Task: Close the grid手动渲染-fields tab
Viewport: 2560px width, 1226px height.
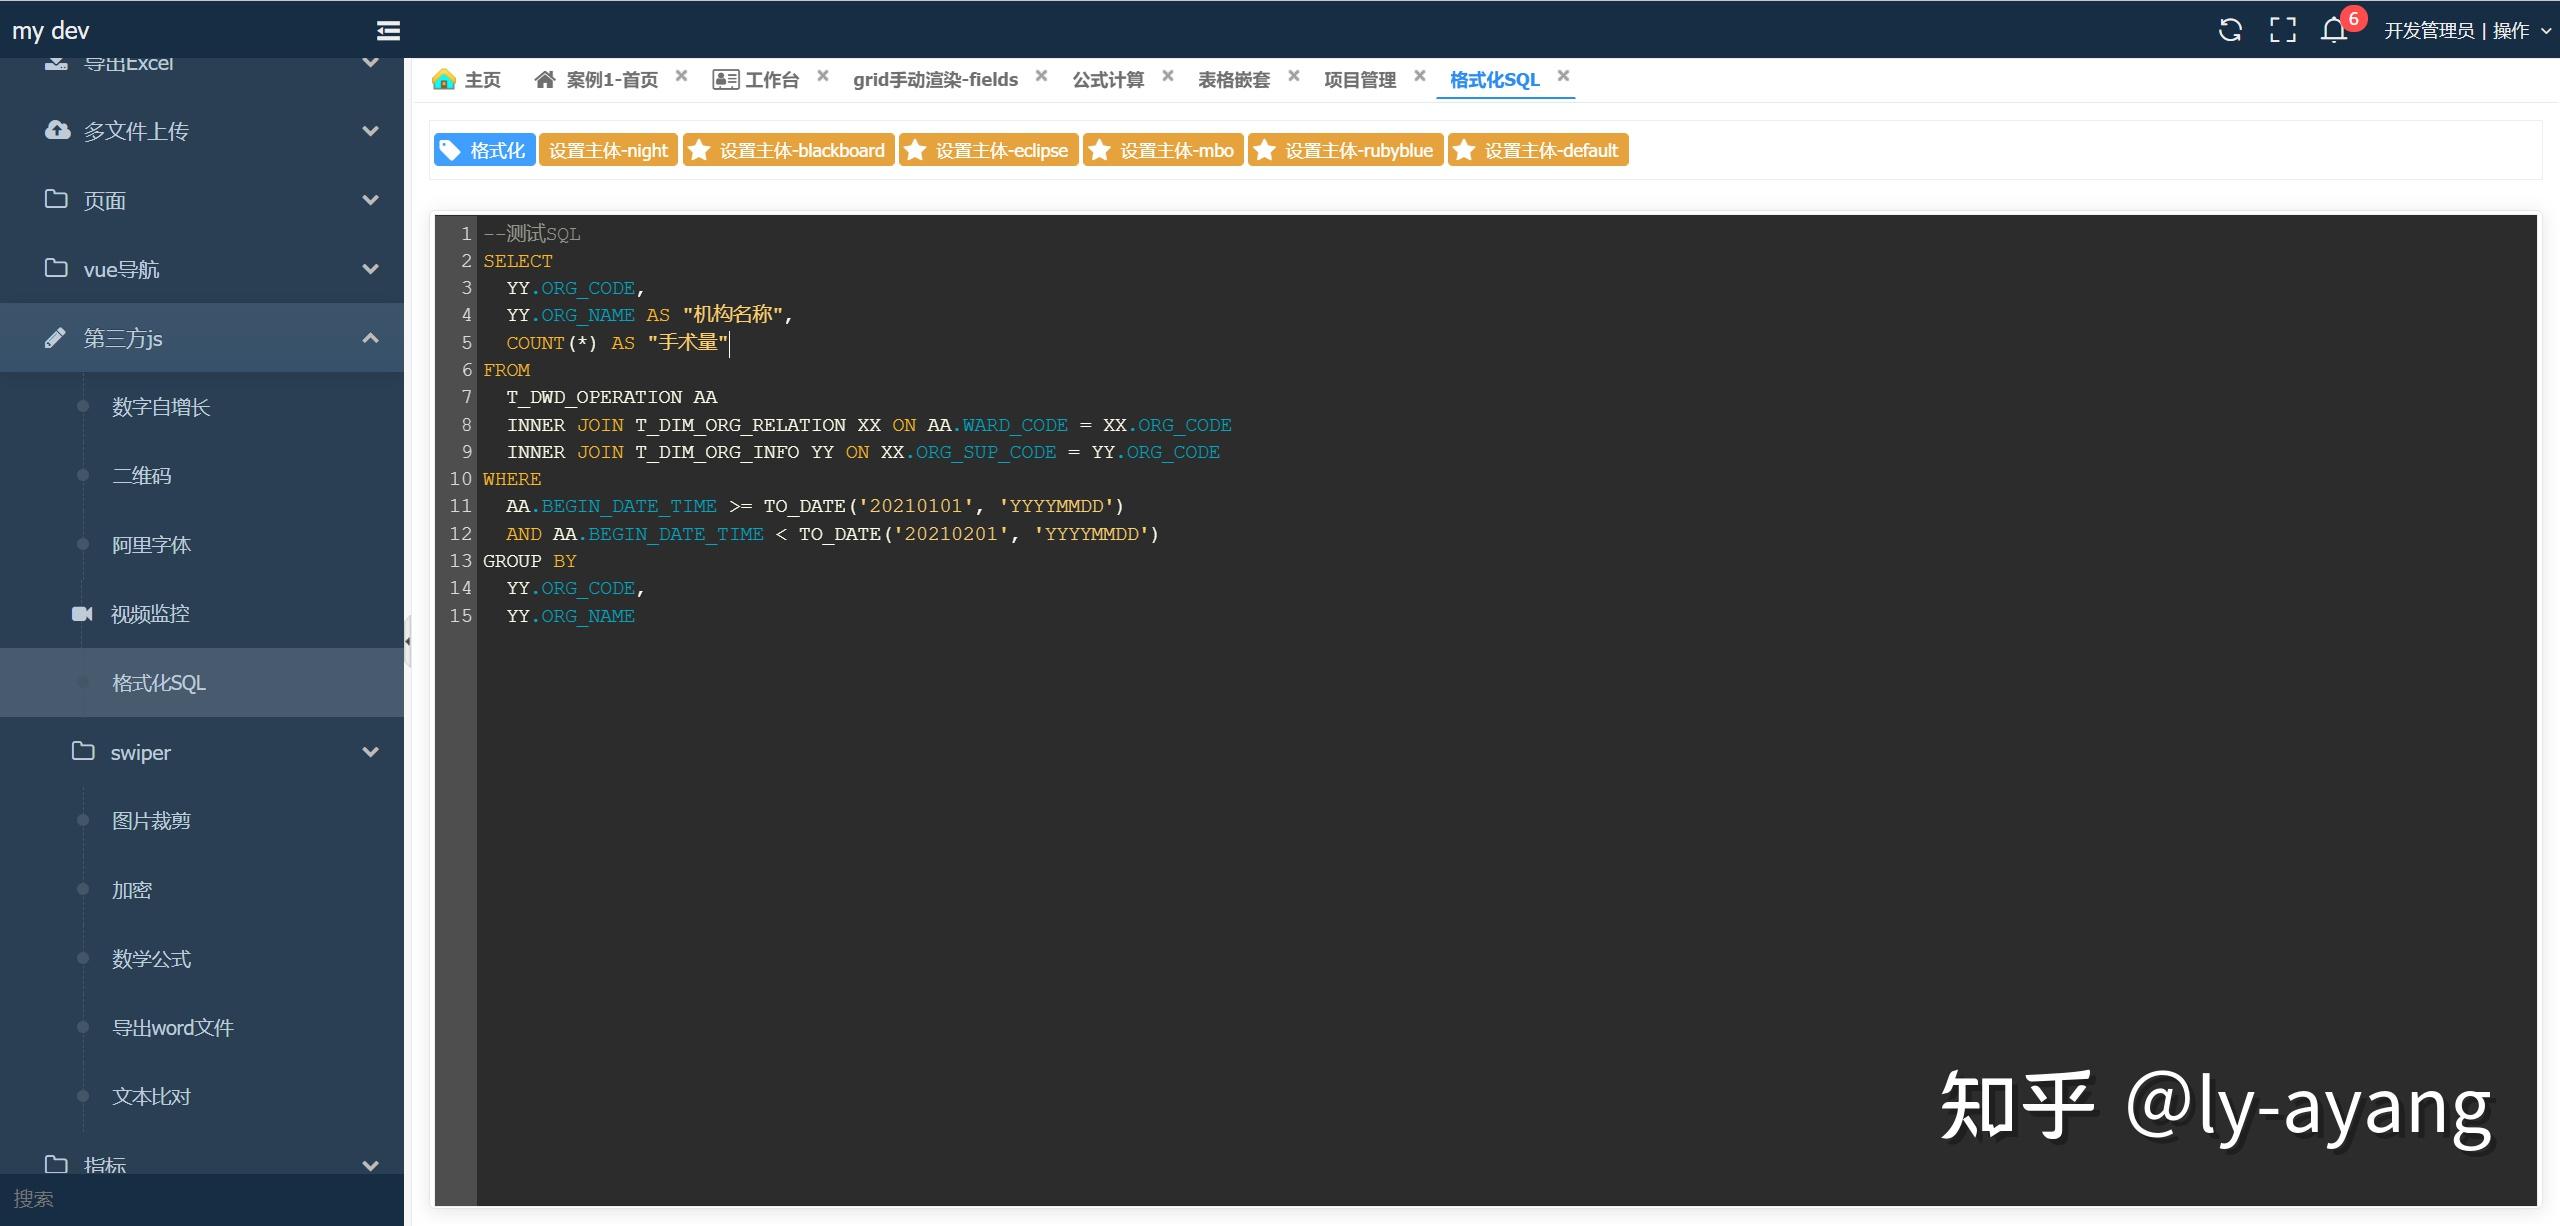Action: [x=1040, y=76]
